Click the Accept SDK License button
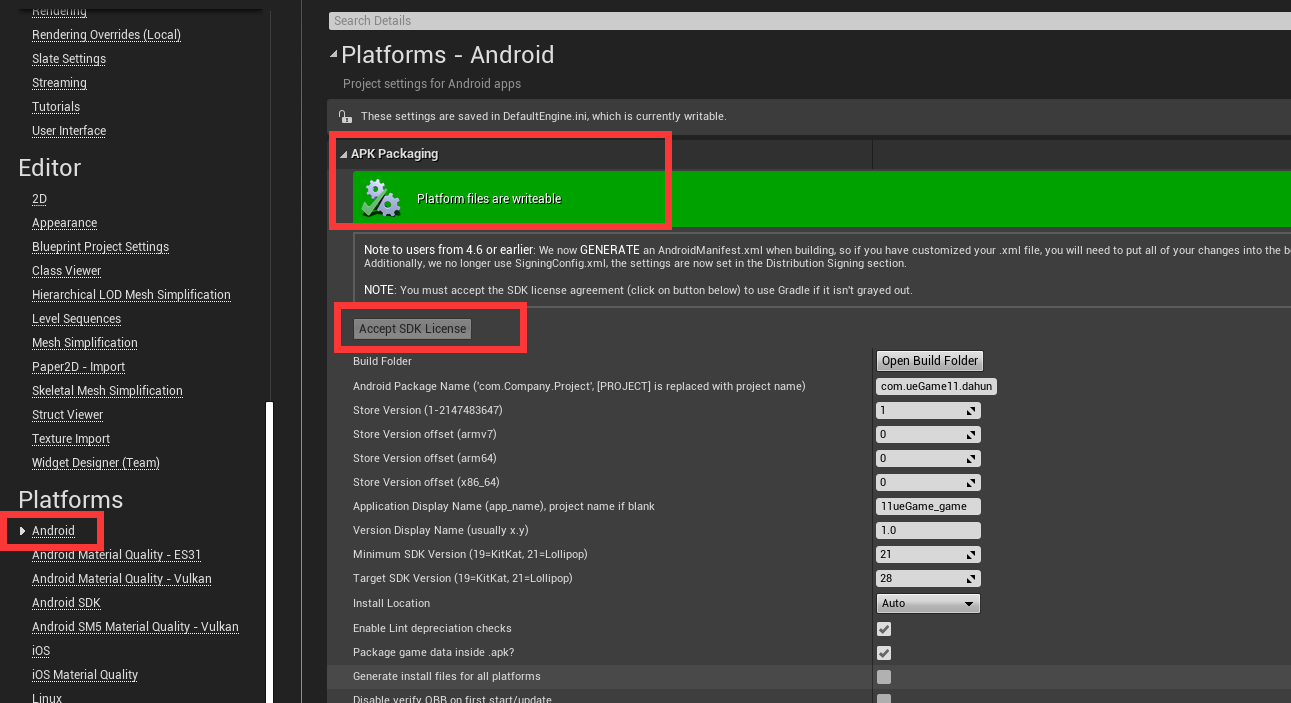The height and width of the screenshot is (703, 1291). tap(411, 327)
